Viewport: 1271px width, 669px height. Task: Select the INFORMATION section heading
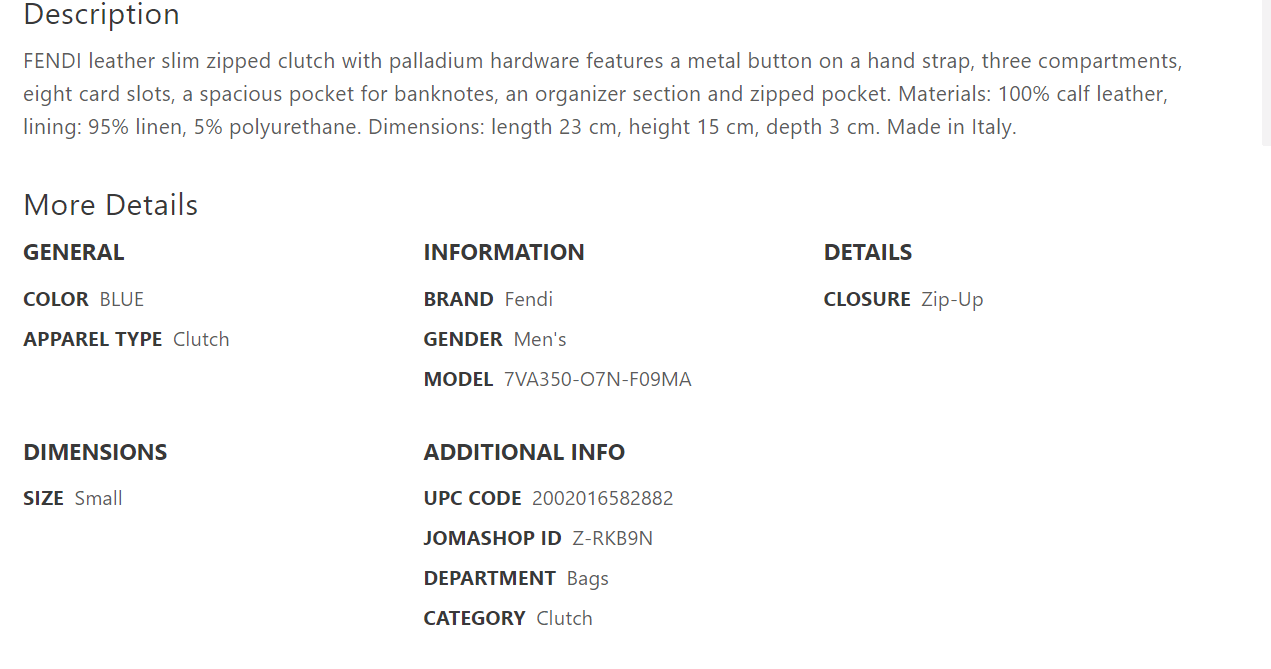[x=504, y=252]
